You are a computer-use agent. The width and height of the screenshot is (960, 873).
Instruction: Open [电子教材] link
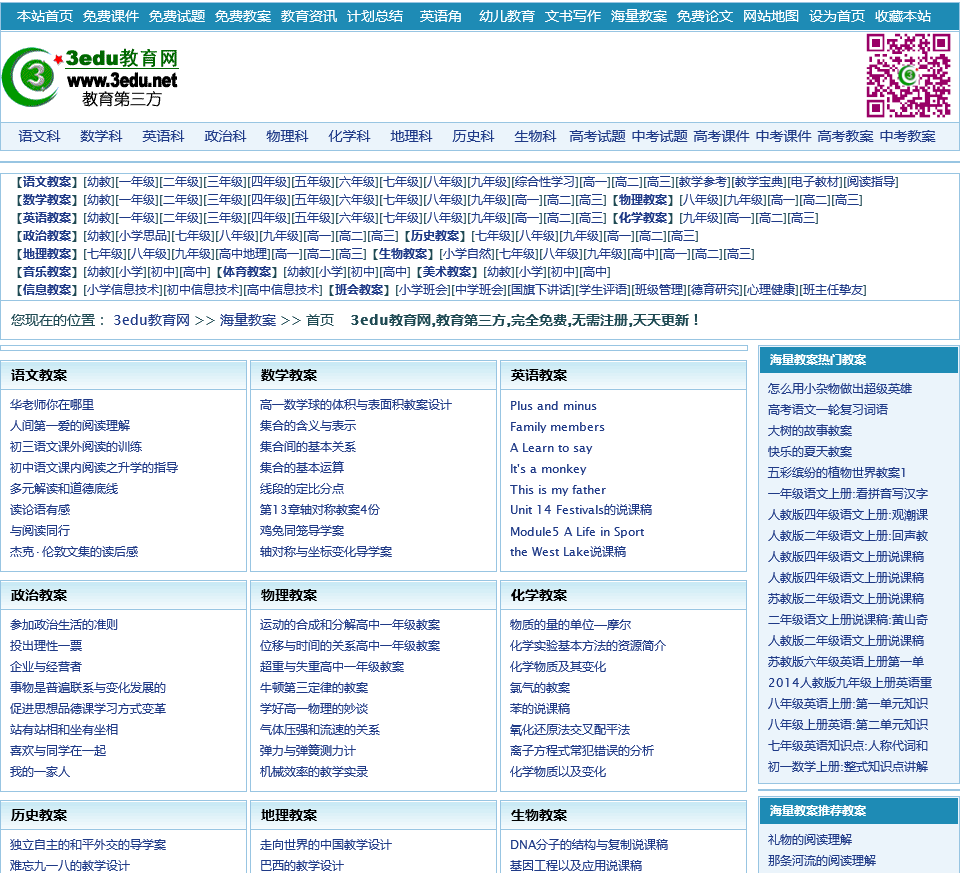814,182
